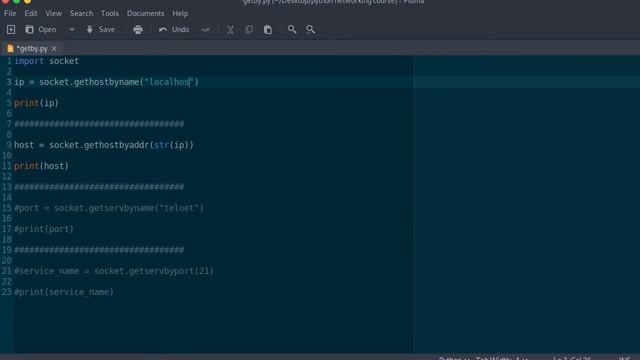Open the Tools menu
The width and height of the screenshot is (640, 360).
coord(110,13)
